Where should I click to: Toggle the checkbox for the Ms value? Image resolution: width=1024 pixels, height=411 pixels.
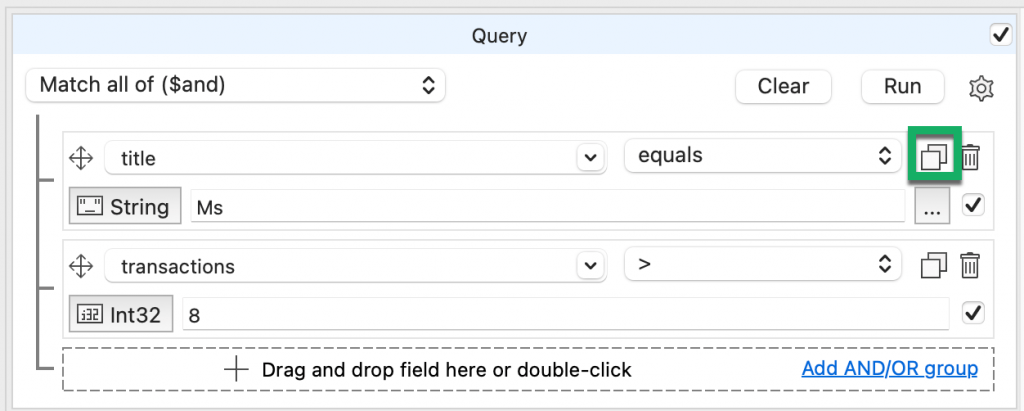(x=972, y=206)
